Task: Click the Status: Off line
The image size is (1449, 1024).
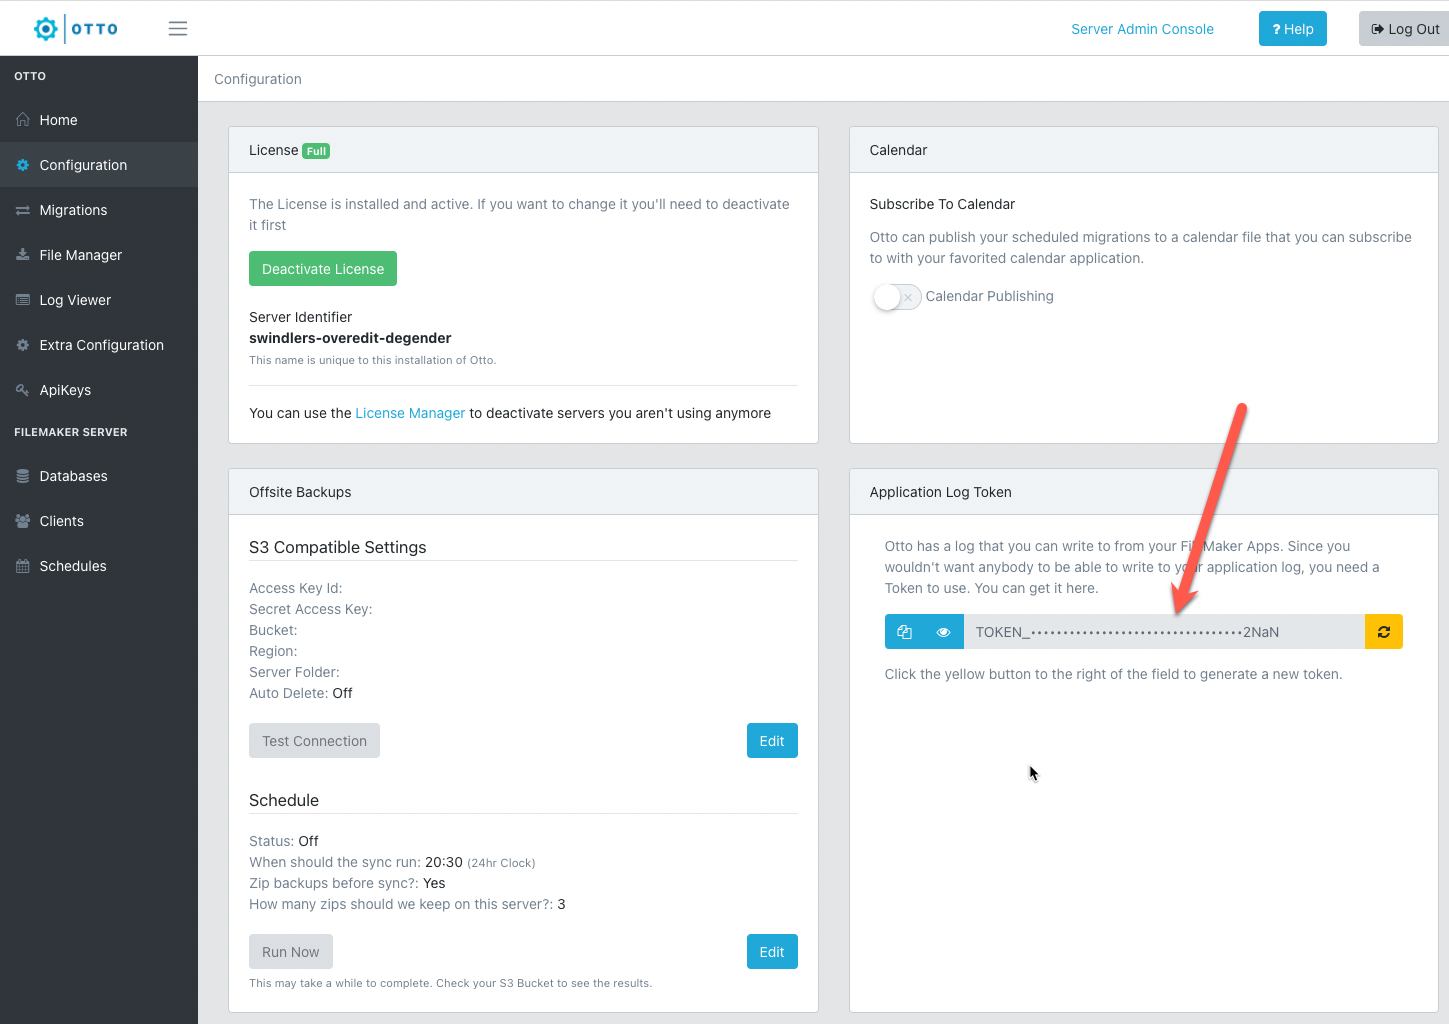Action: pos(284,841)
